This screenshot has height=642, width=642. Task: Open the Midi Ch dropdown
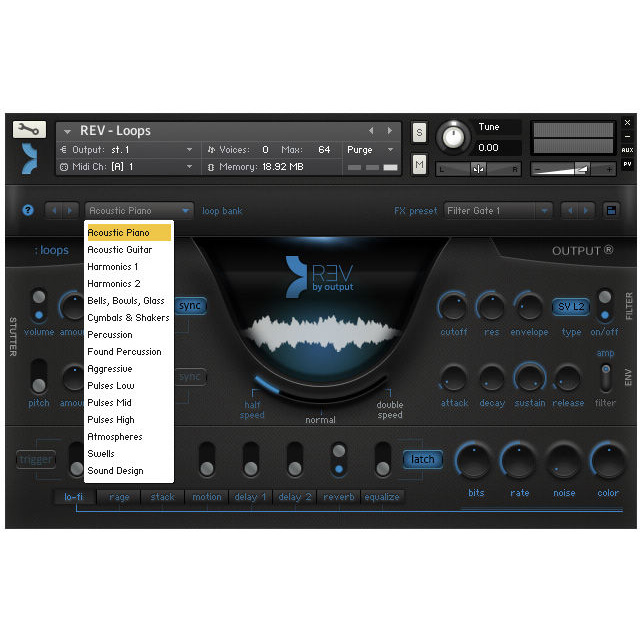tap(127, 167)
